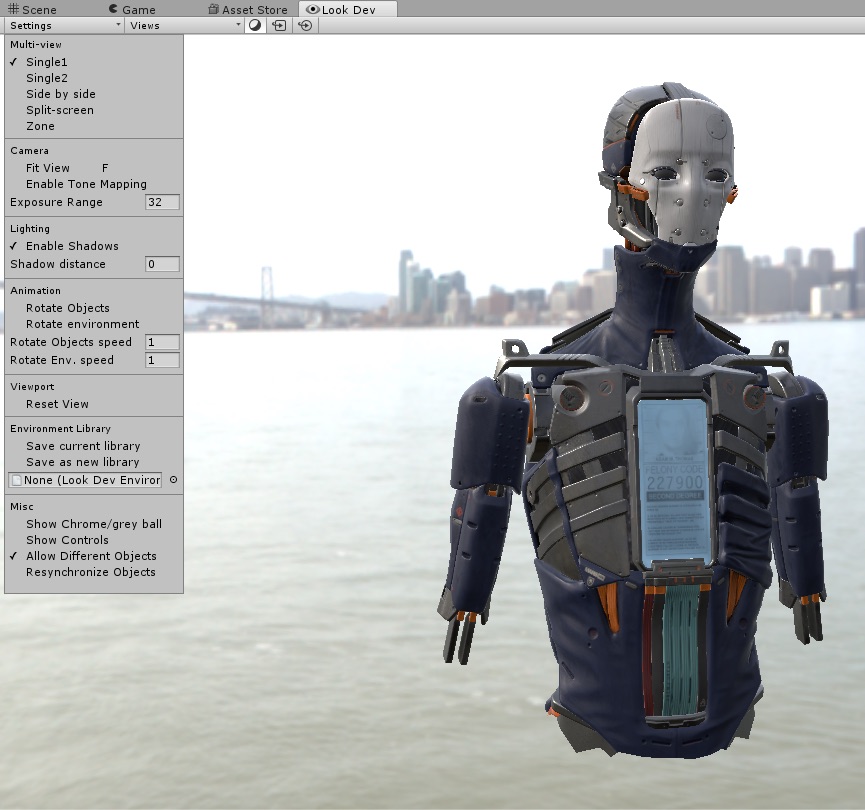Screen dimensions: 865x810
Task: Toggle Enable Shadows option
Action: coord(72,246)
